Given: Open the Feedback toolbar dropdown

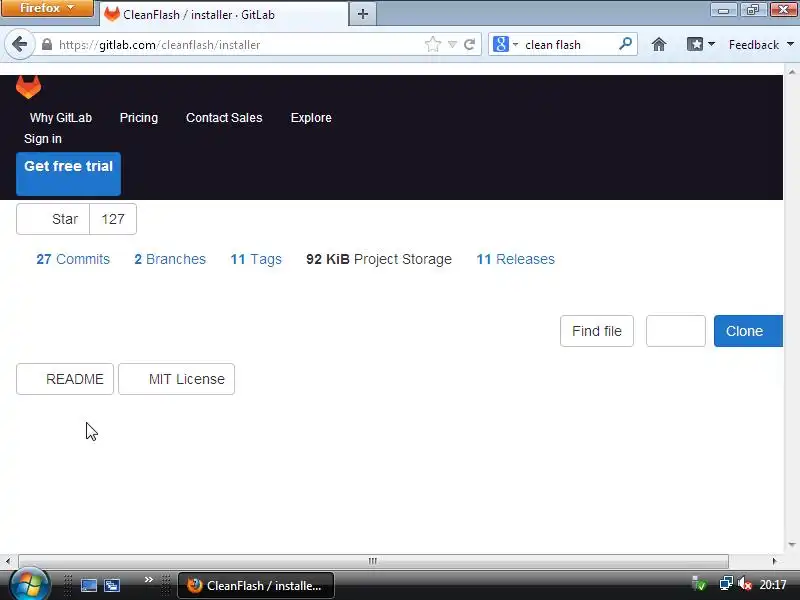Looking at the screenshot, I should pos(761,45).
